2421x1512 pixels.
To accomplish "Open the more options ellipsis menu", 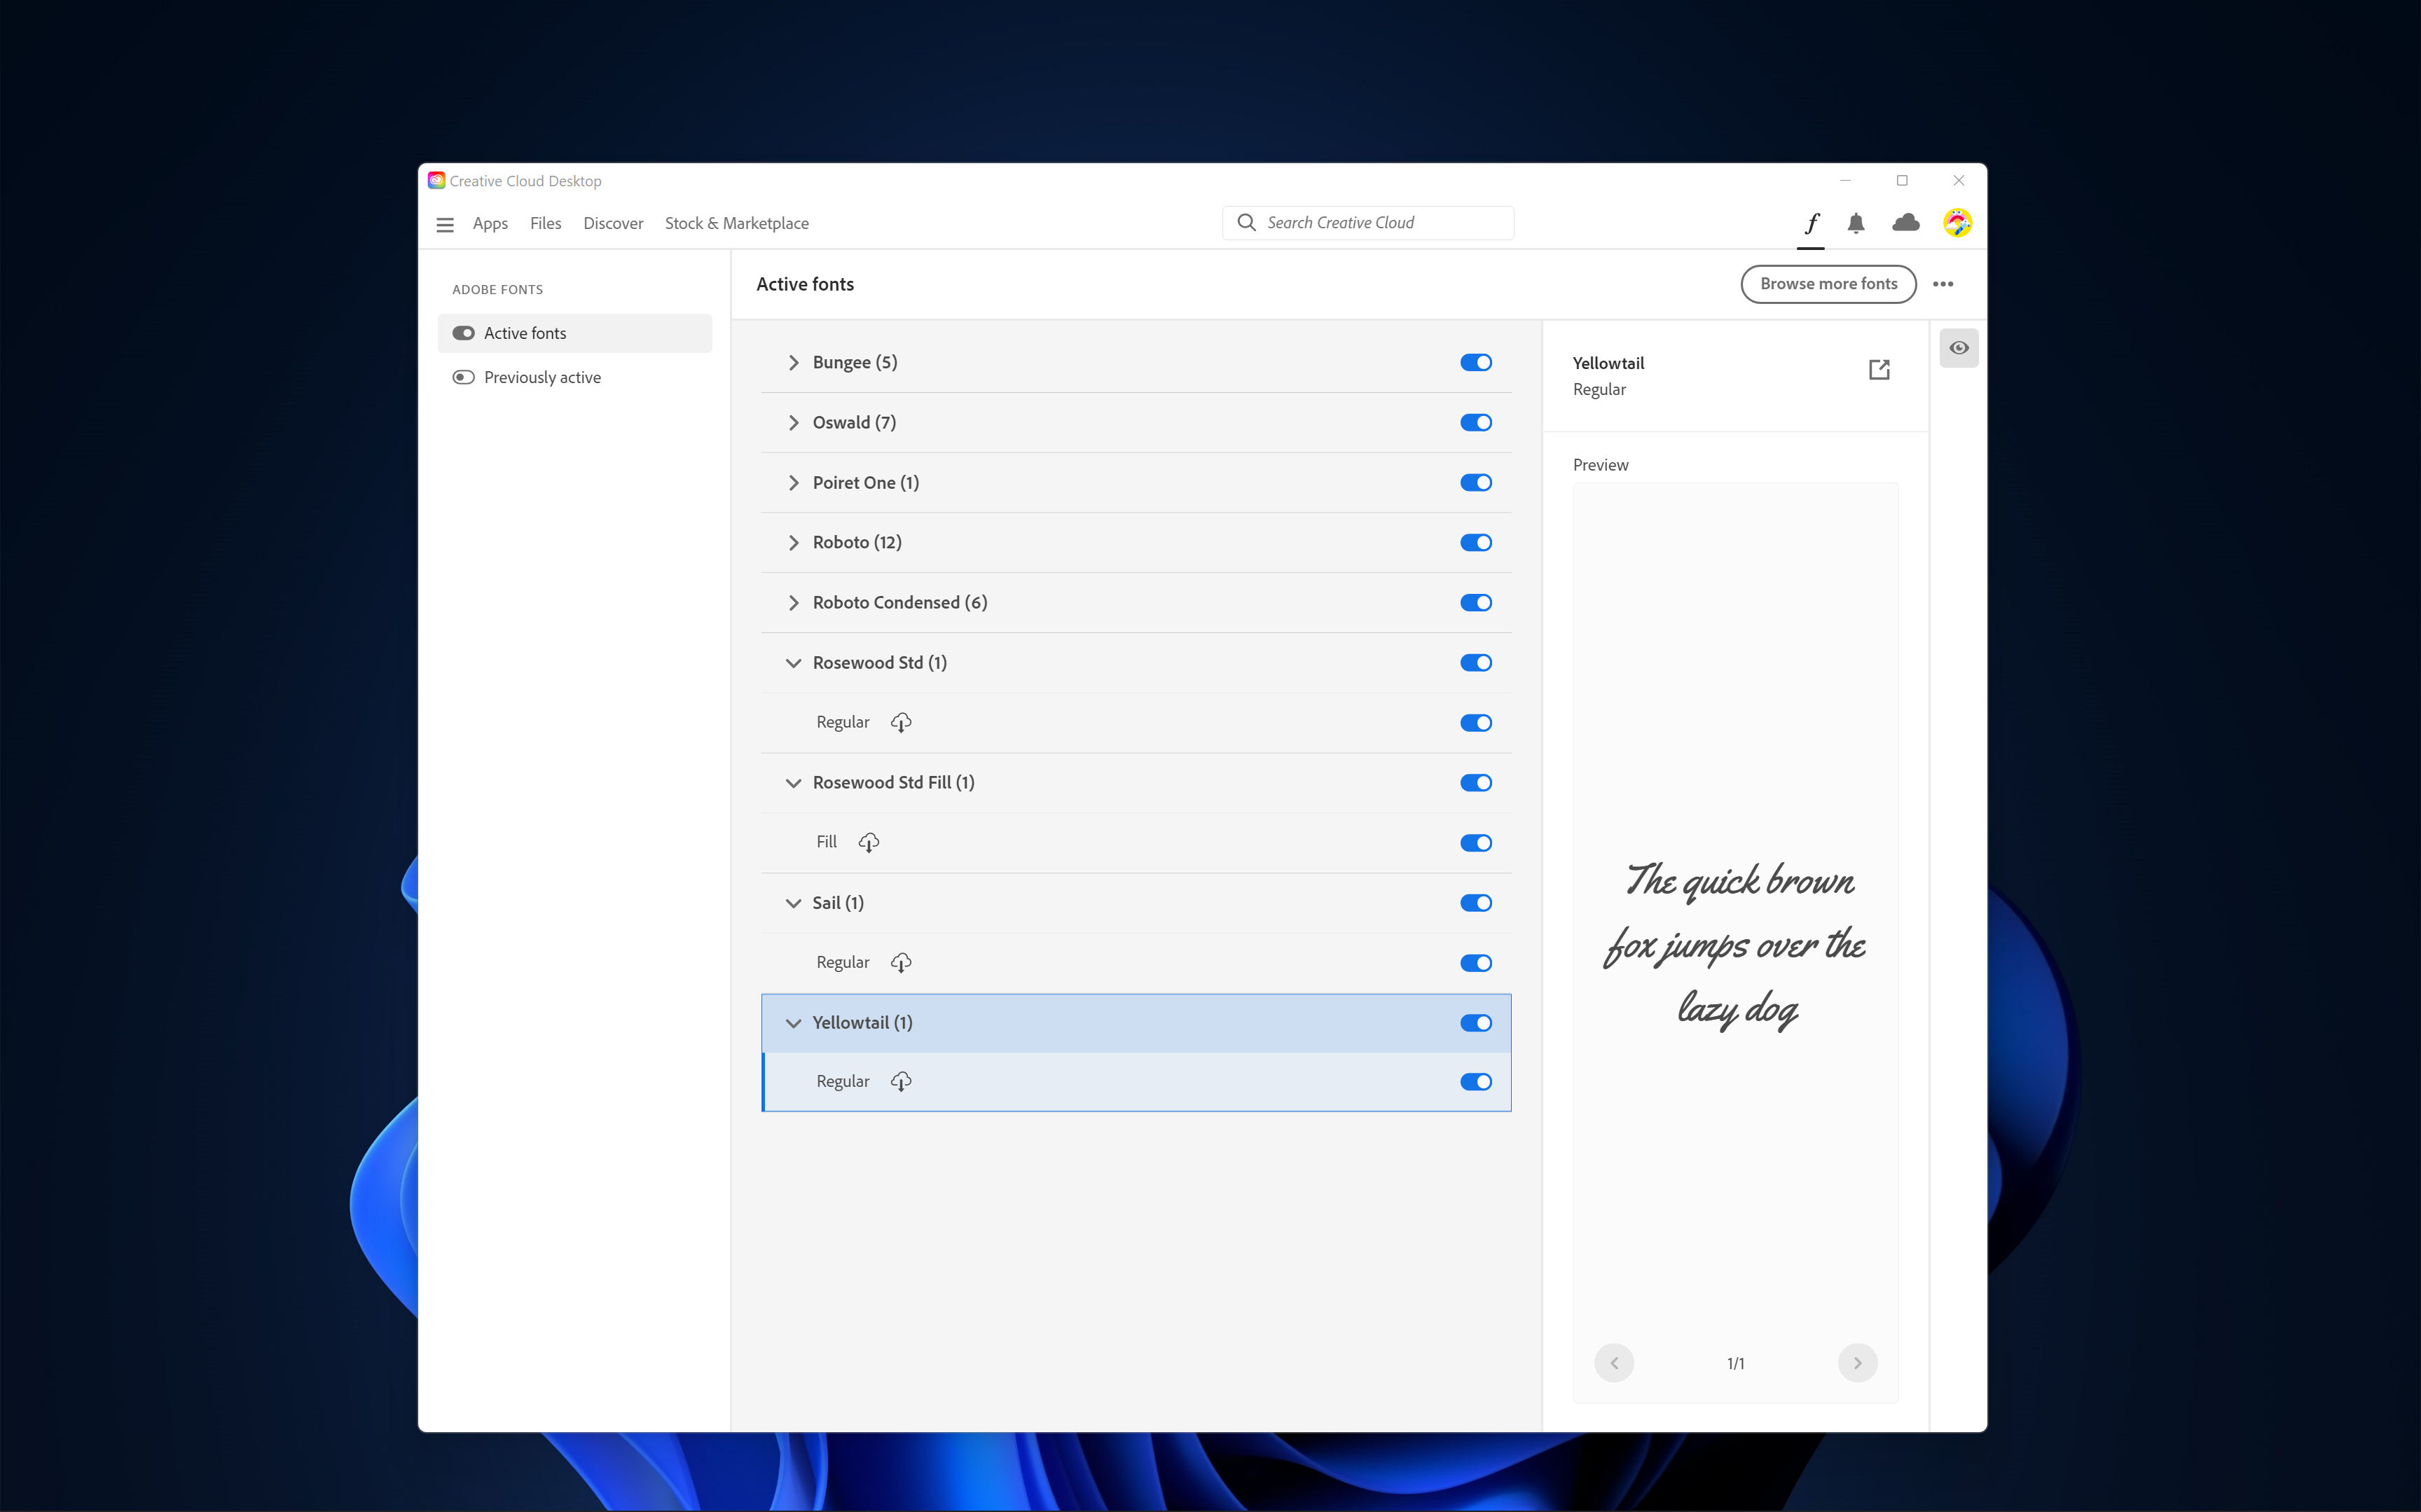I will click(1944, 284).
